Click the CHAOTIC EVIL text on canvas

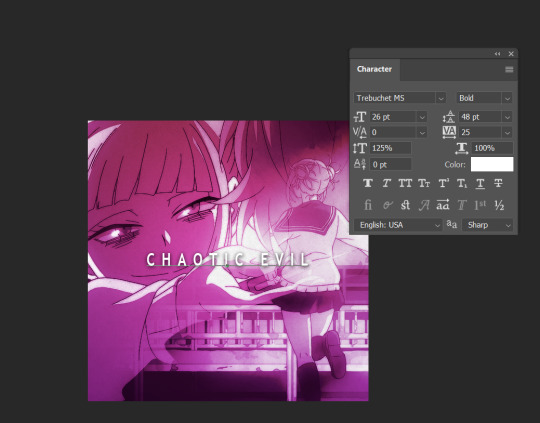[227, 260]
